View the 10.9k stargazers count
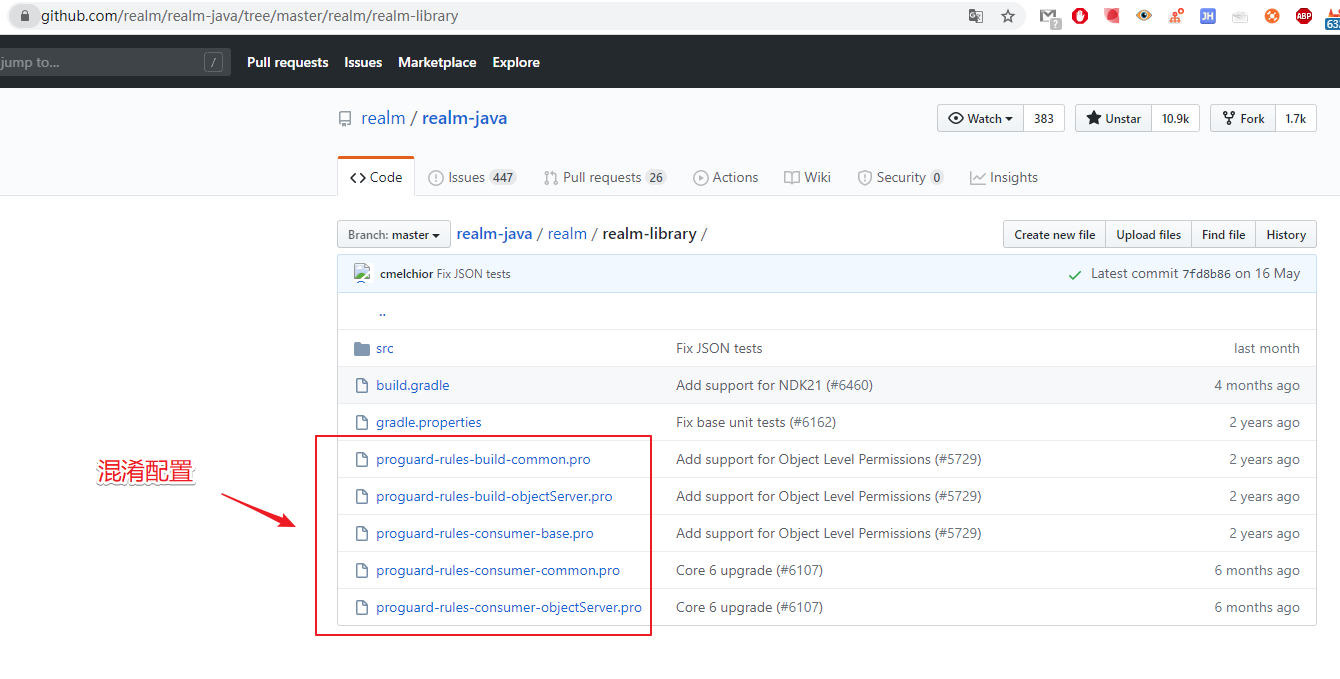The image size is (1340, 679). [1175, 118]
